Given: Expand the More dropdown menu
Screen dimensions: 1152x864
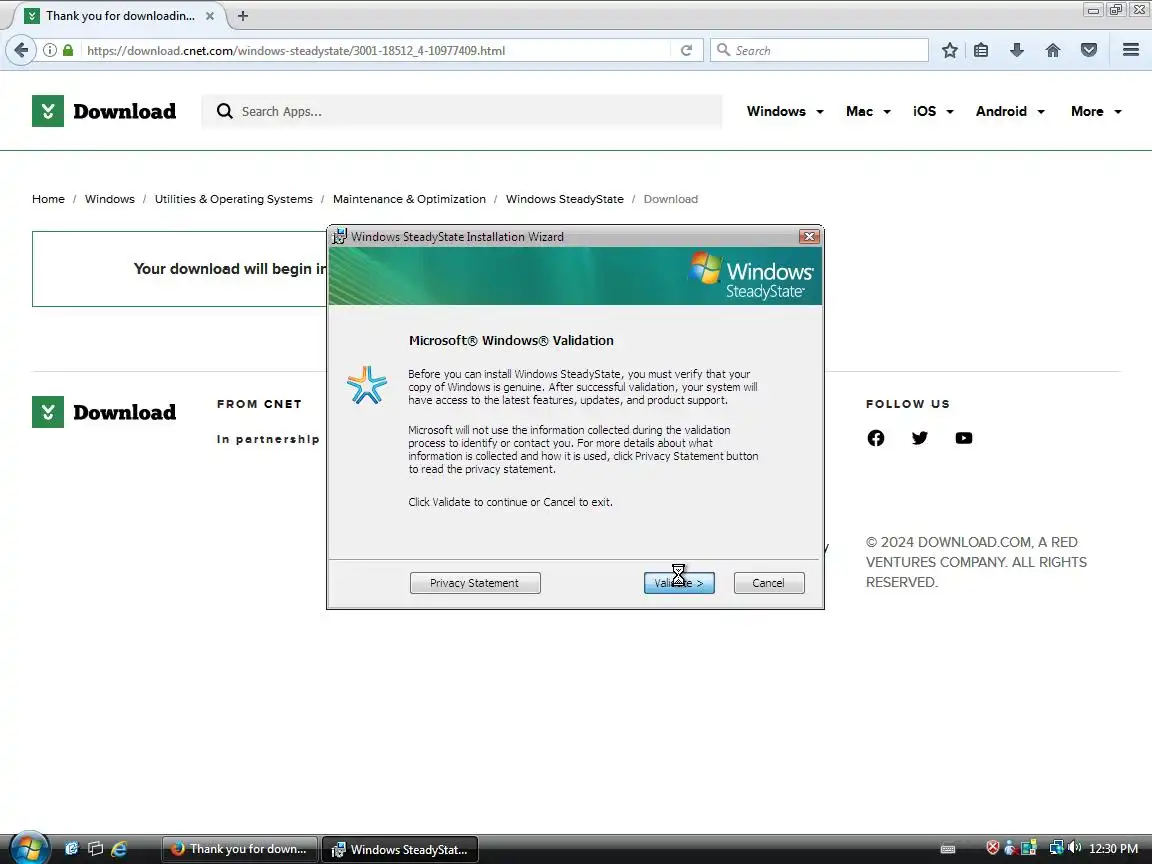Looking at the screenshot, I should [1096, 111].
